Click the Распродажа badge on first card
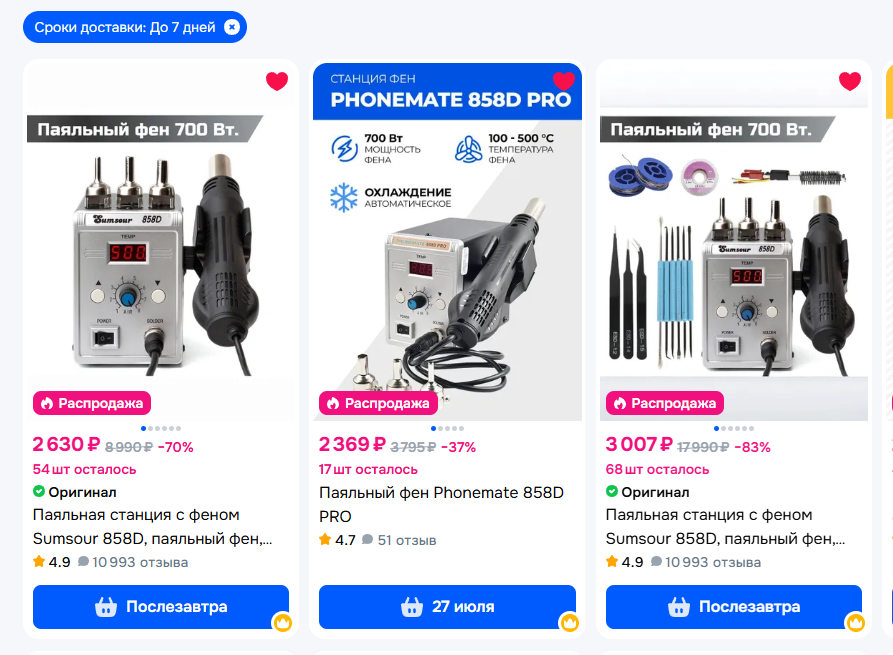 92,403
